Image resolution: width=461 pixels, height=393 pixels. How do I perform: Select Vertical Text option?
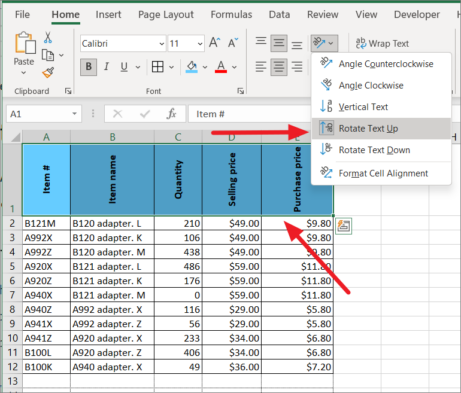381,107
